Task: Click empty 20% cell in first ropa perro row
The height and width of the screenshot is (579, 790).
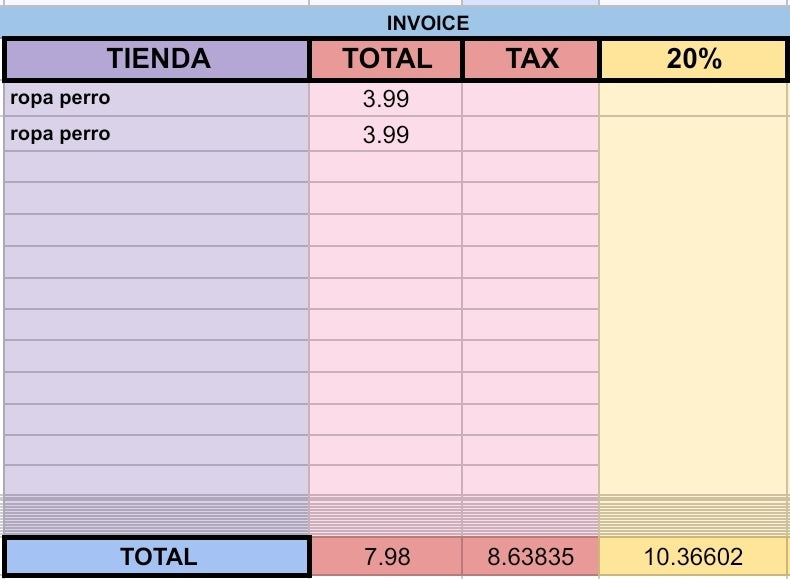Action: pyautogui.click(x=694, y=99)
